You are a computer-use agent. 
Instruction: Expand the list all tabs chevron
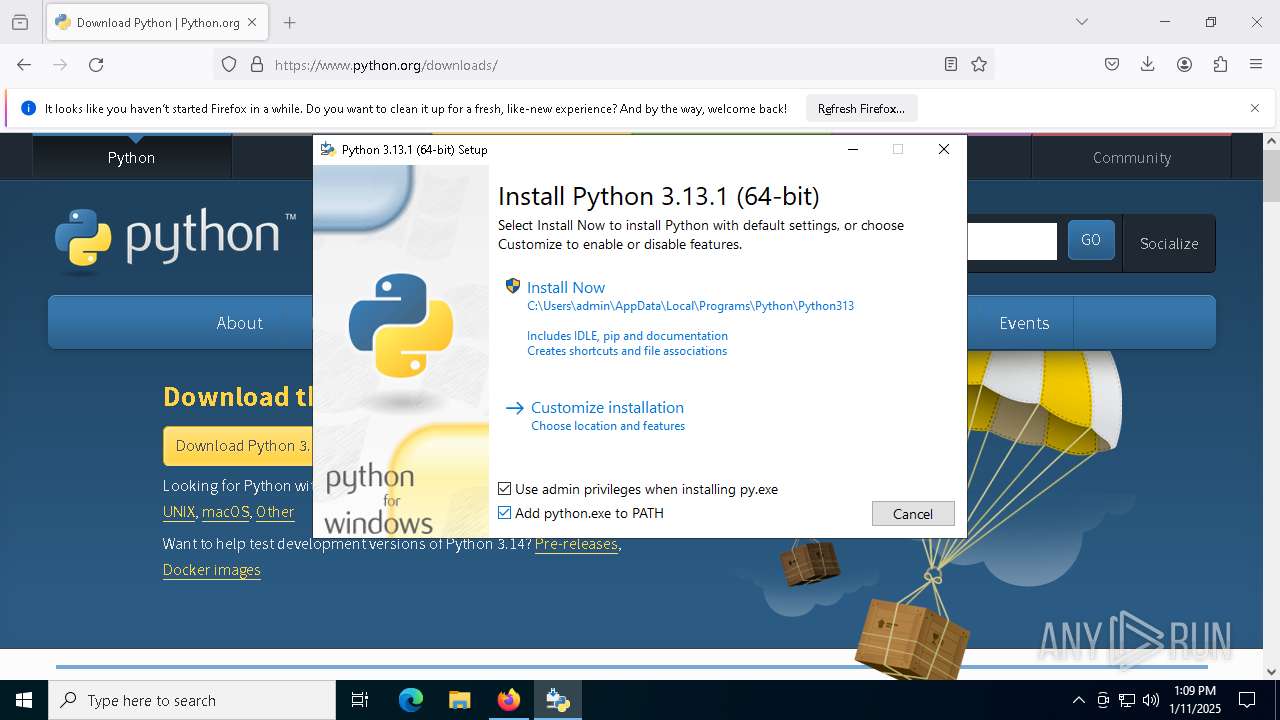tap(1082, 22)
